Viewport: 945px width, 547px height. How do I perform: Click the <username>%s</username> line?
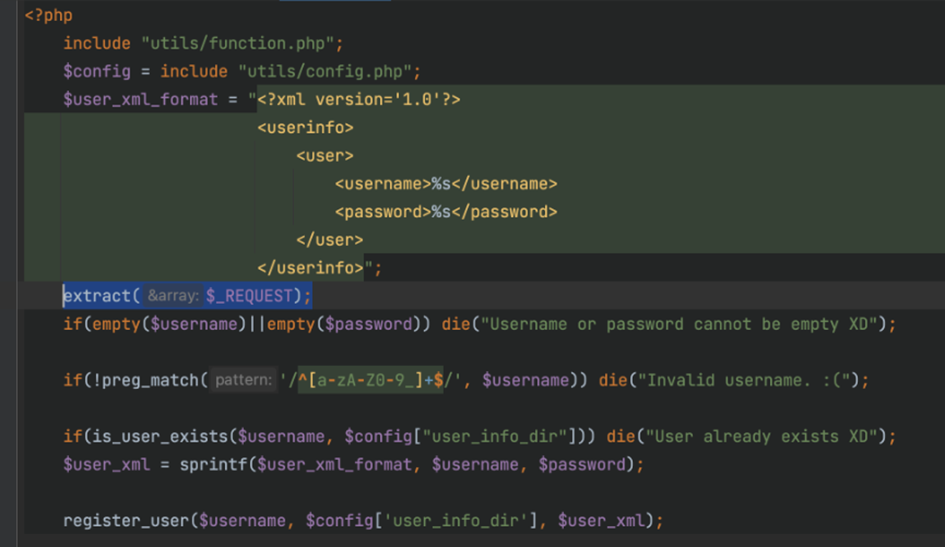coord(446,184)
